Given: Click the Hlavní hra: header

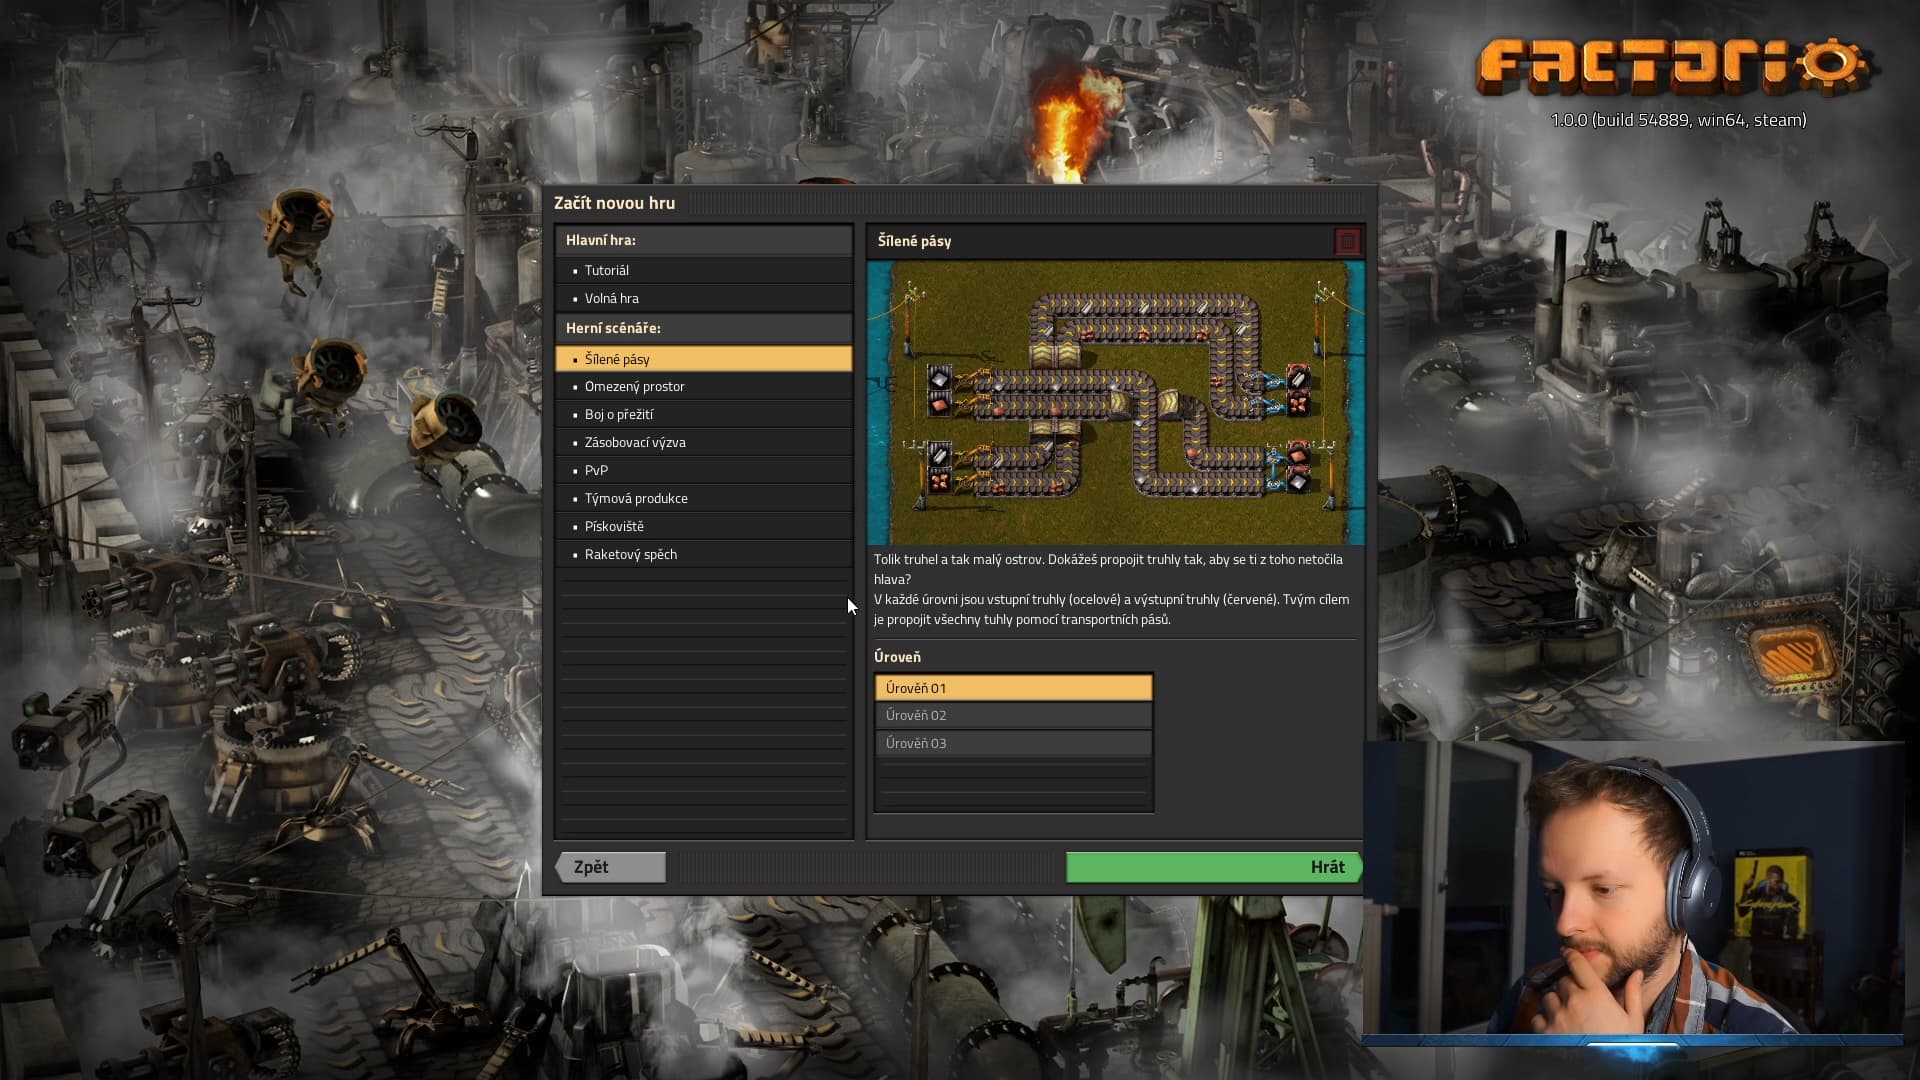Looking at the screenshot, I should point(601,240).
